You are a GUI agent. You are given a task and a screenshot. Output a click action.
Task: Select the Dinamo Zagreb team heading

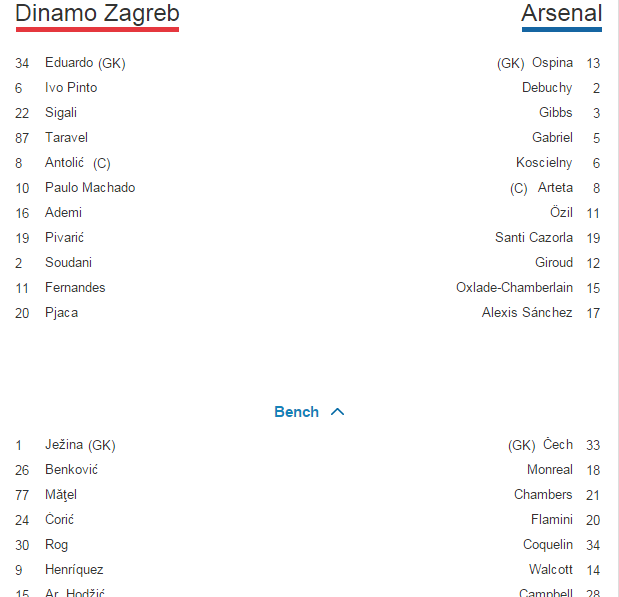pos(97,14)
